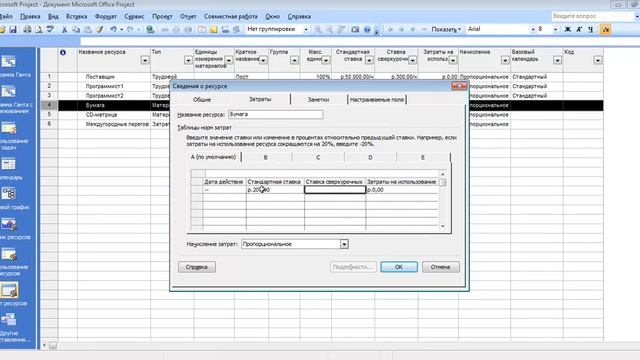Viewport: 640px width, 360px height.
Task: Click the Format Painter brush icon
Action: click(100, 29)
